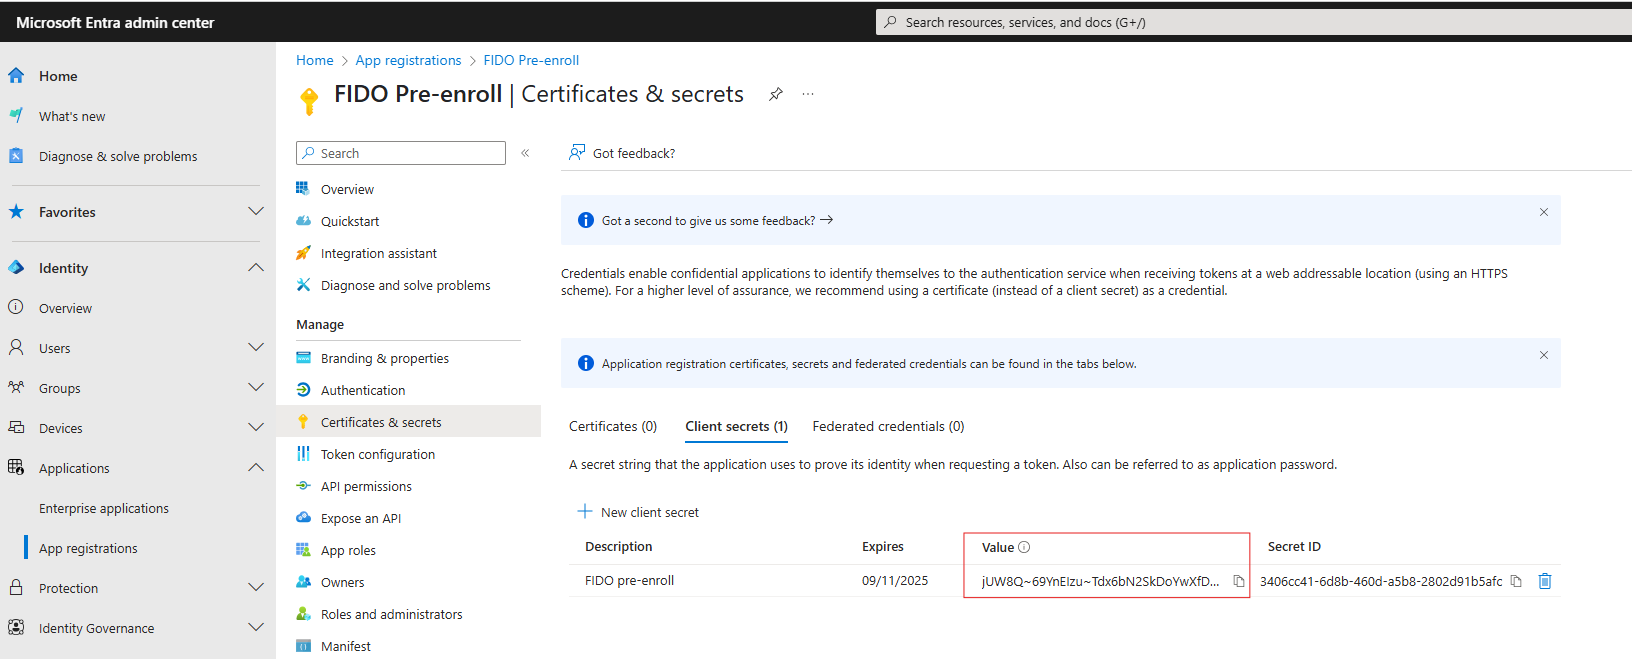Click the App roles icon
Image resolution: width=1632 pixels, height=659 pixels.
(303, 550)
